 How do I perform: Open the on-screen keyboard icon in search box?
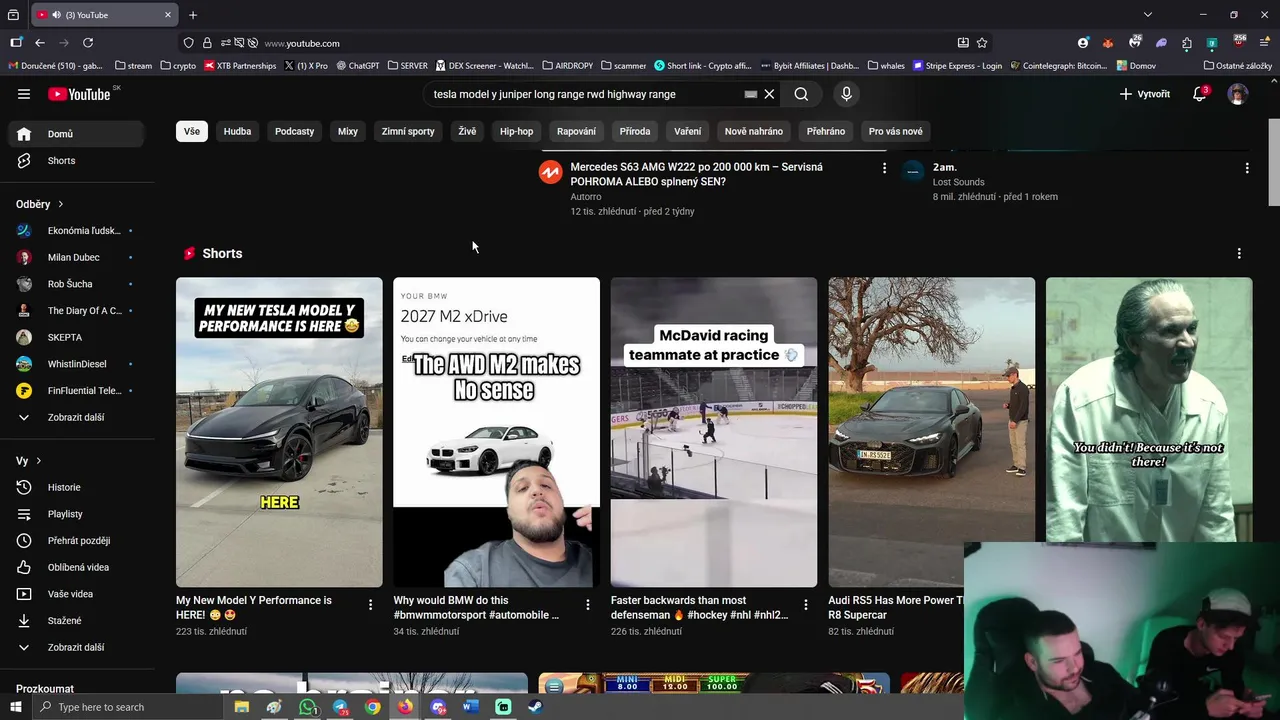(x=750, y=94)
